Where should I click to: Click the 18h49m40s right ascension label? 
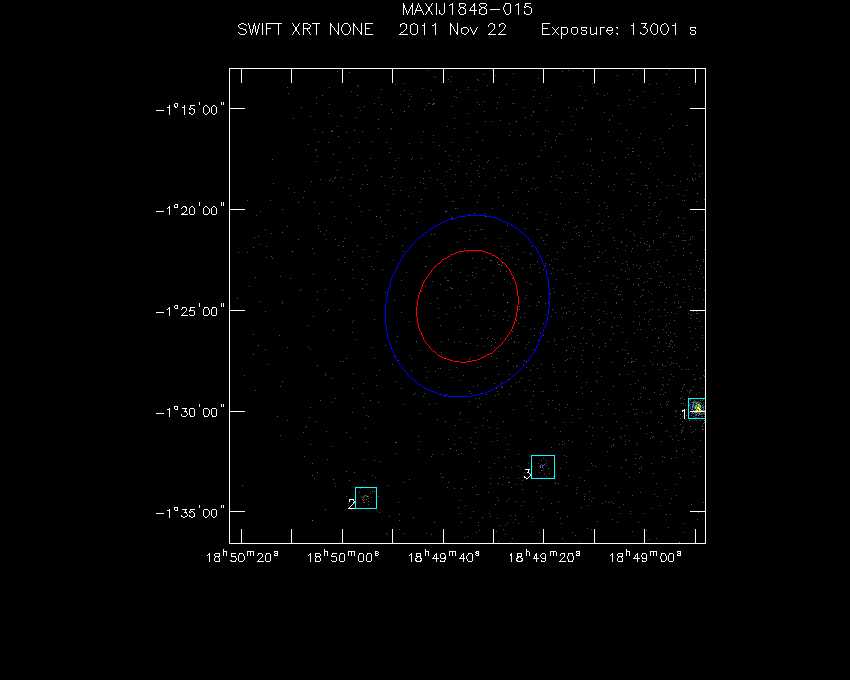(x=444, y=557)
